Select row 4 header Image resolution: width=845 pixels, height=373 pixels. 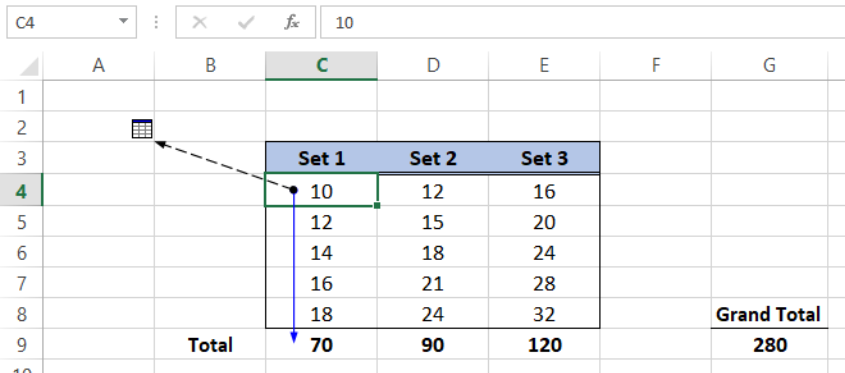coord(21,190)
